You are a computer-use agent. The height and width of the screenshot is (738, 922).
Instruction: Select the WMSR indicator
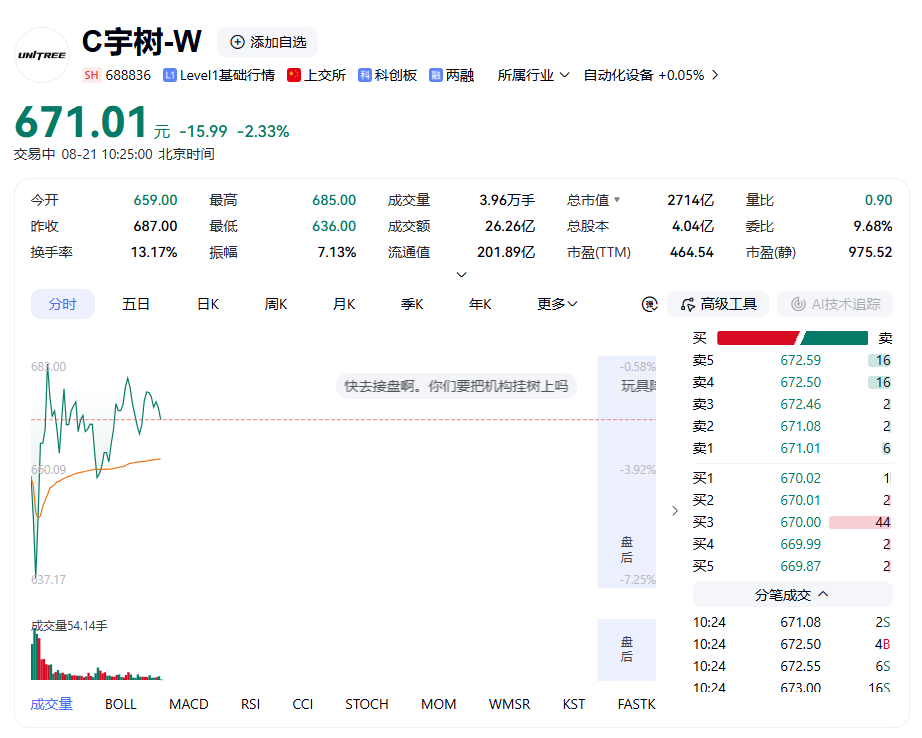(509, 704)
